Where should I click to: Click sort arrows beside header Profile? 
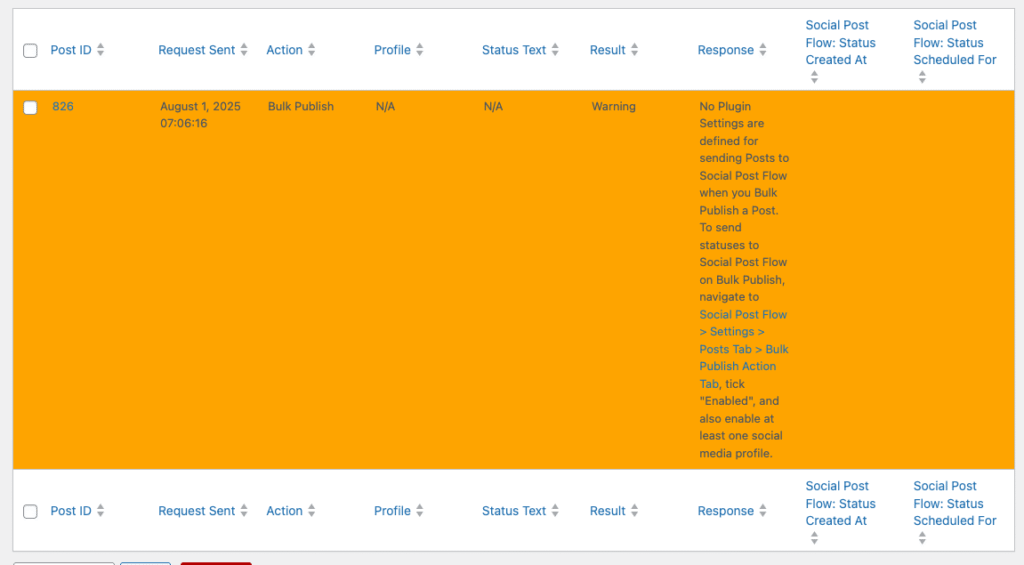pos(420,50)
